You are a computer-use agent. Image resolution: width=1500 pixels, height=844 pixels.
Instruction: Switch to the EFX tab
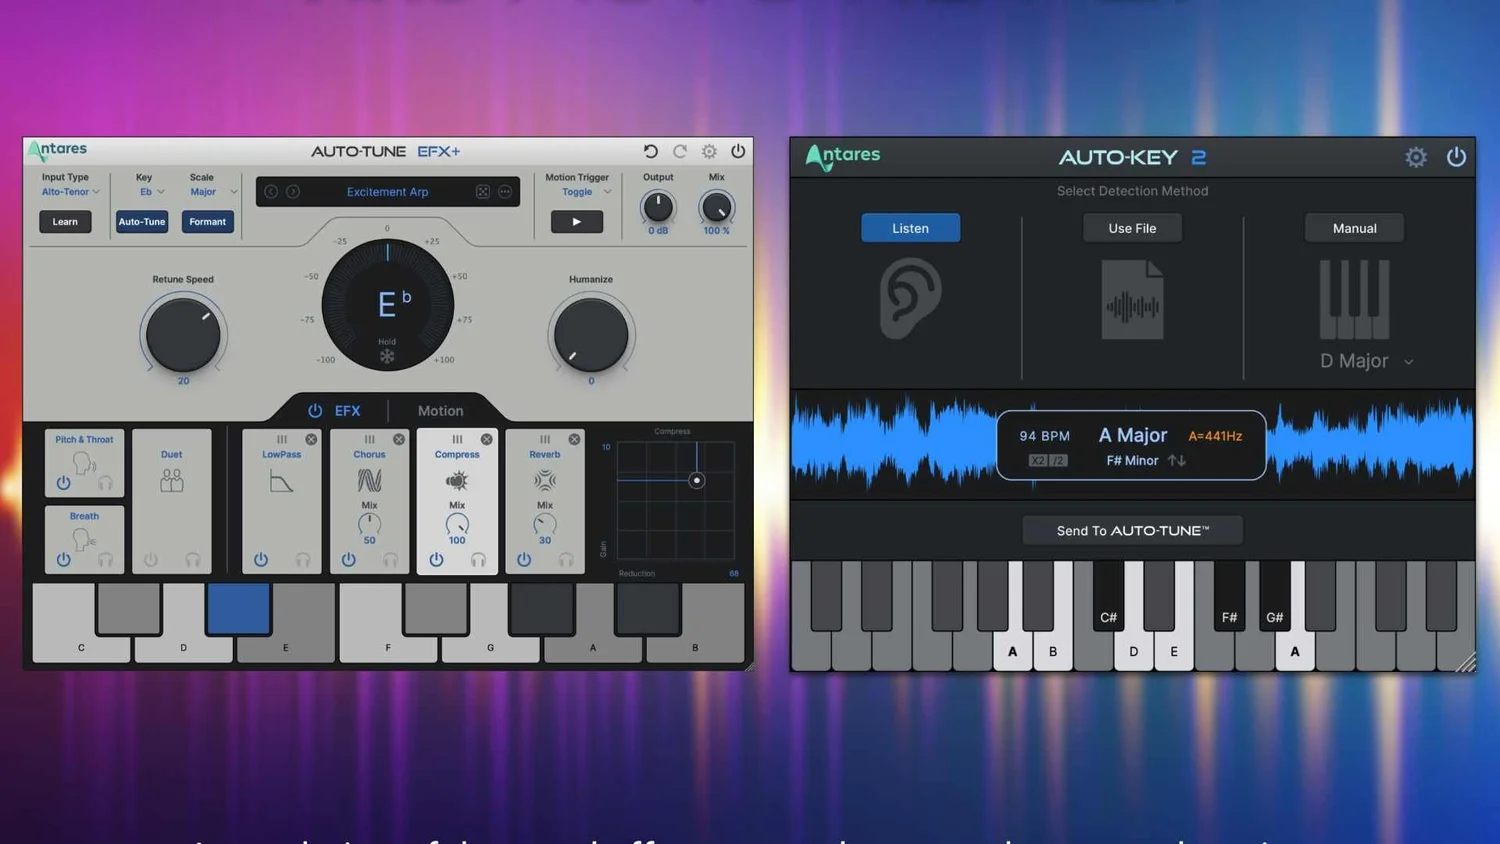(347, 410)
